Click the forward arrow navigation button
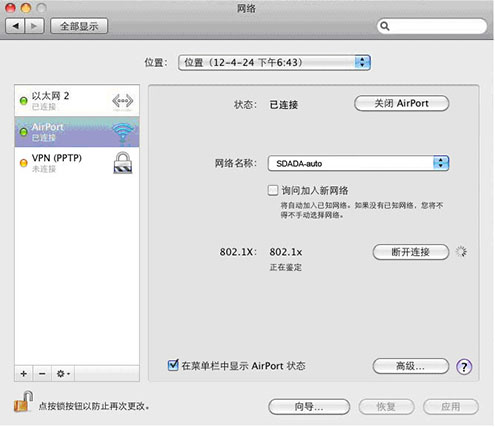The height and width of the screenshot is (427, 495). [34, 26]
